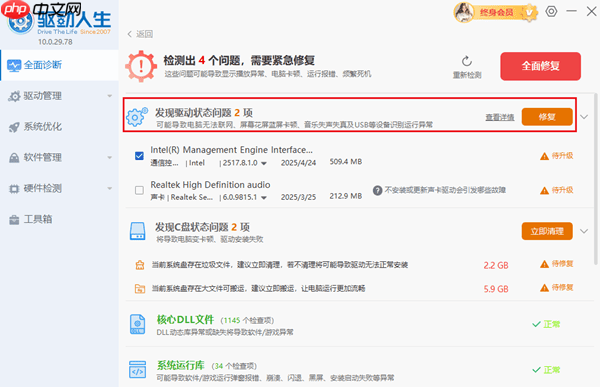This screenshot has height=387, width=600.
Task: Click the driver status gear icon
Action: pos(137,116)
